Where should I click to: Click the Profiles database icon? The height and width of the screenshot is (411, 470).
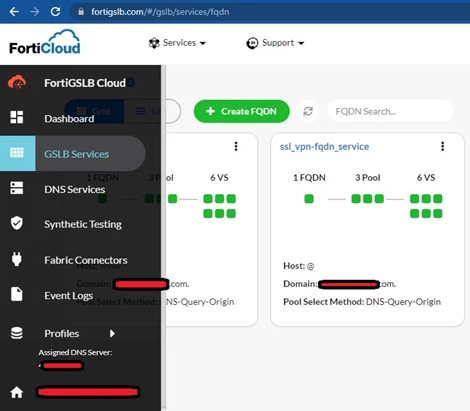click(17, 333)
